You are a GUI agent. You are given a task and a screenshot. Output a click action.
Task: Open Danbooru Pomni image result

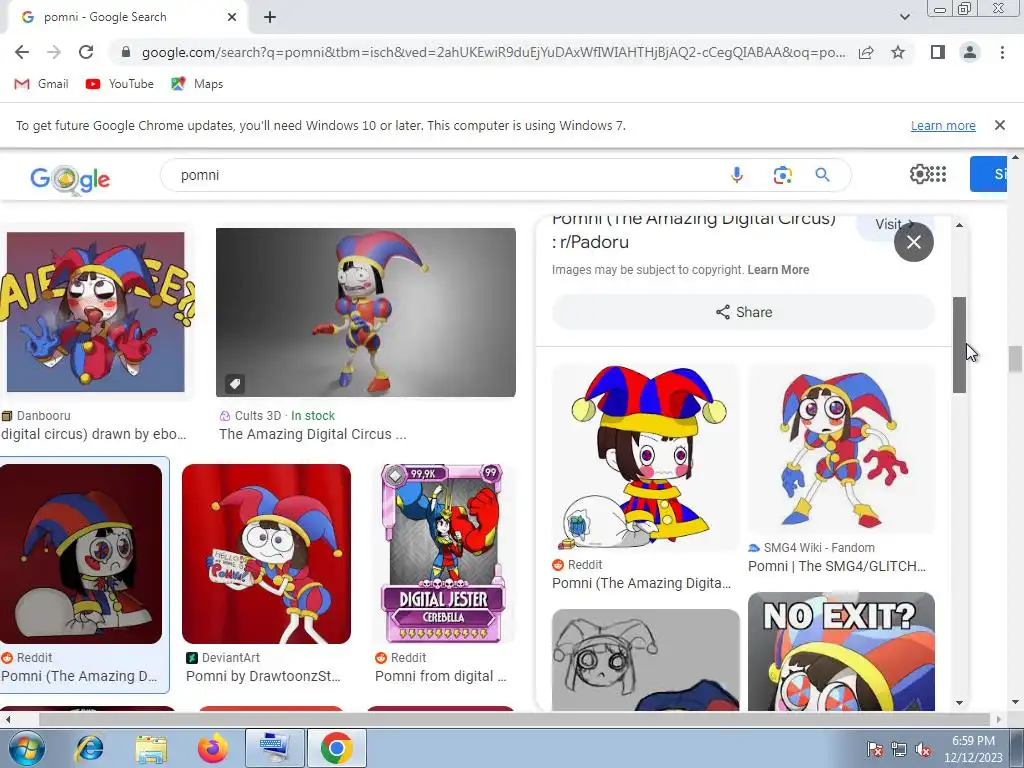tap(95, 312)
